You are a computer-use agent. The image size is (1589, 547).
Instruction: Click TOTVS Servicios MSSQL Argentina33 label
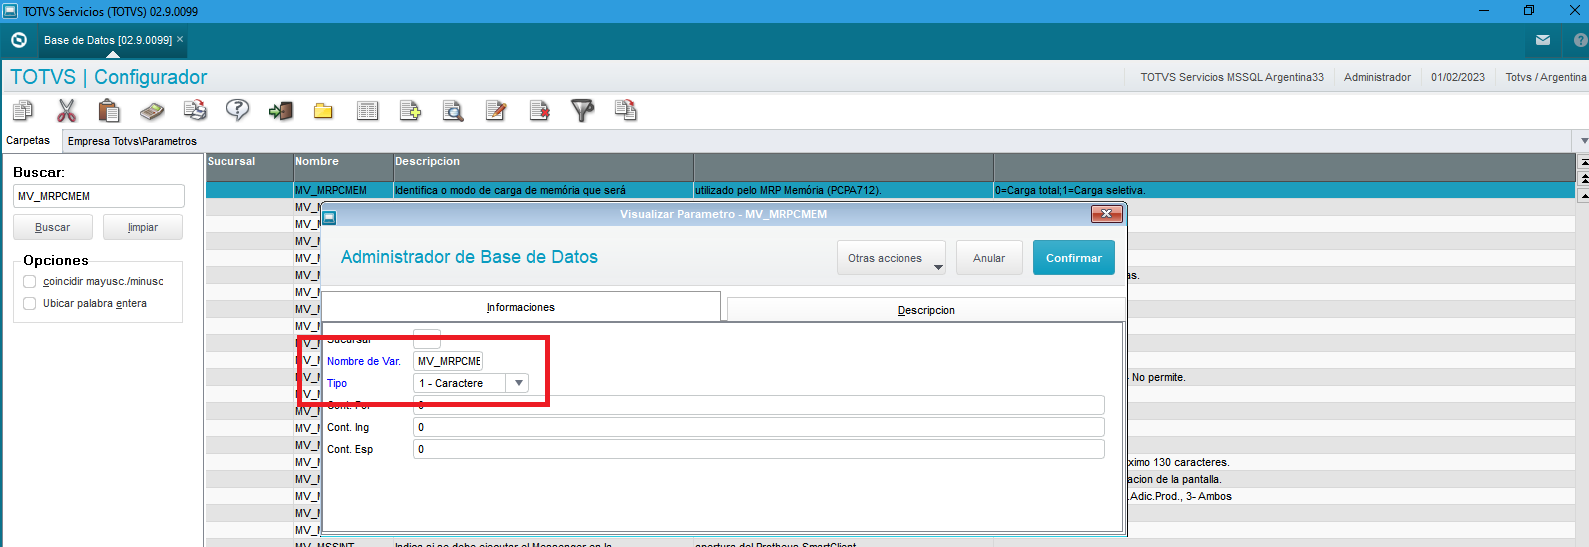(x=1232, y=77)
